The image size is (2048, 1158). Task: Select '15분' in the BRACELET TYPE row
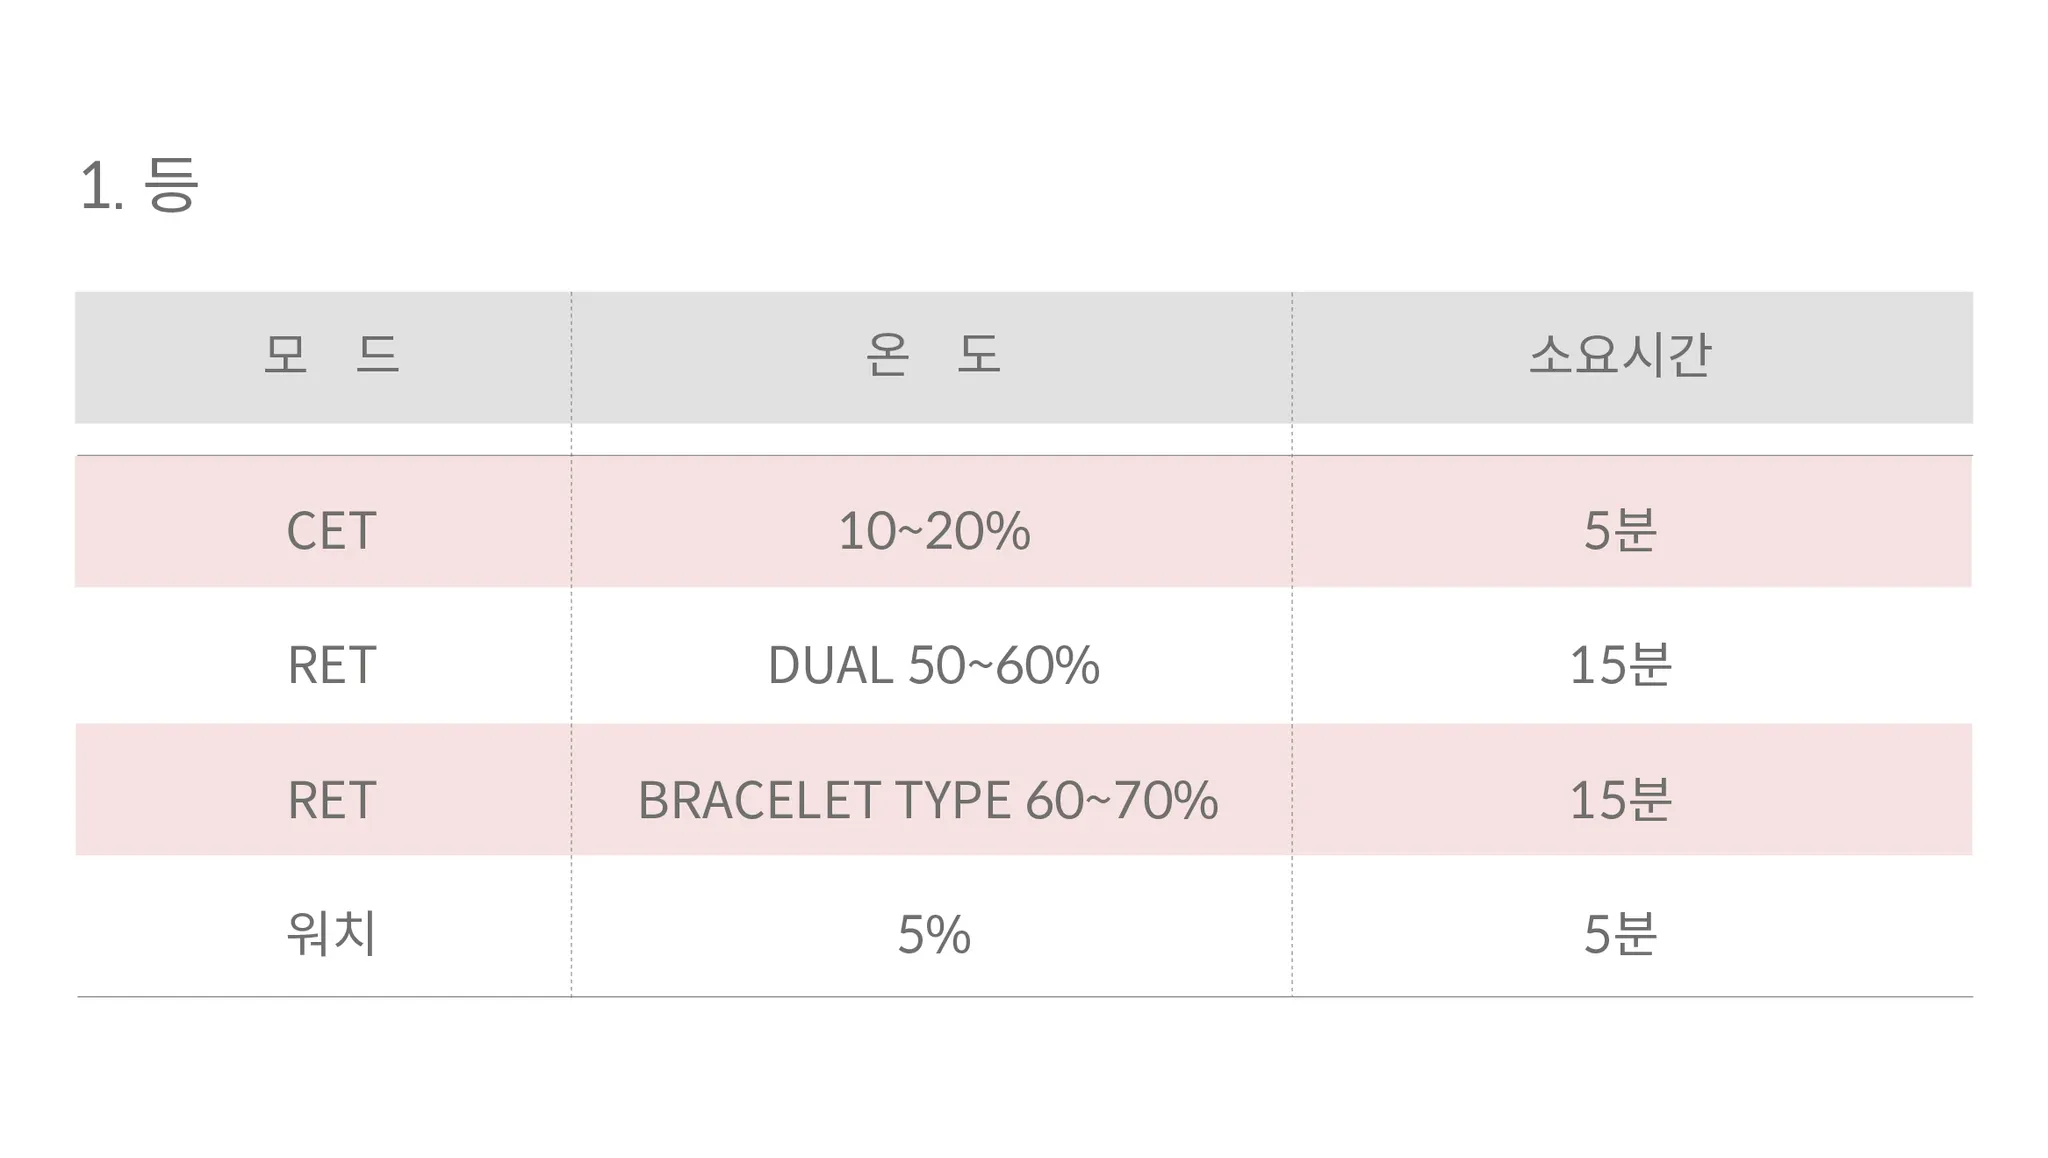[1620, 800]
